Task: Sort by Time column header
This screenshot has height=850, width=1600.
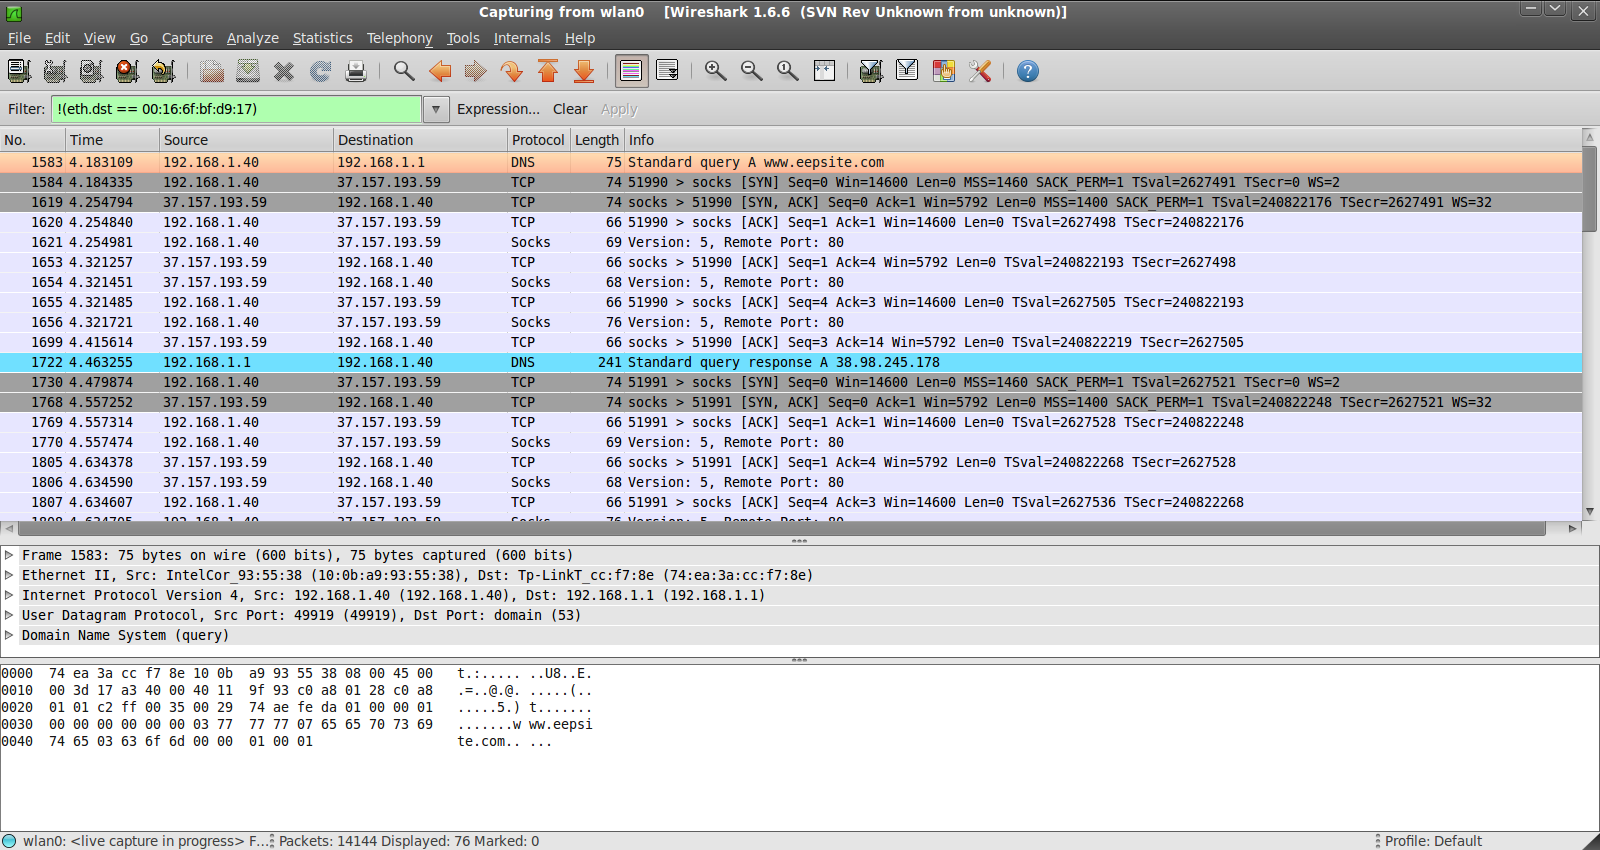Action: point(113,140)
